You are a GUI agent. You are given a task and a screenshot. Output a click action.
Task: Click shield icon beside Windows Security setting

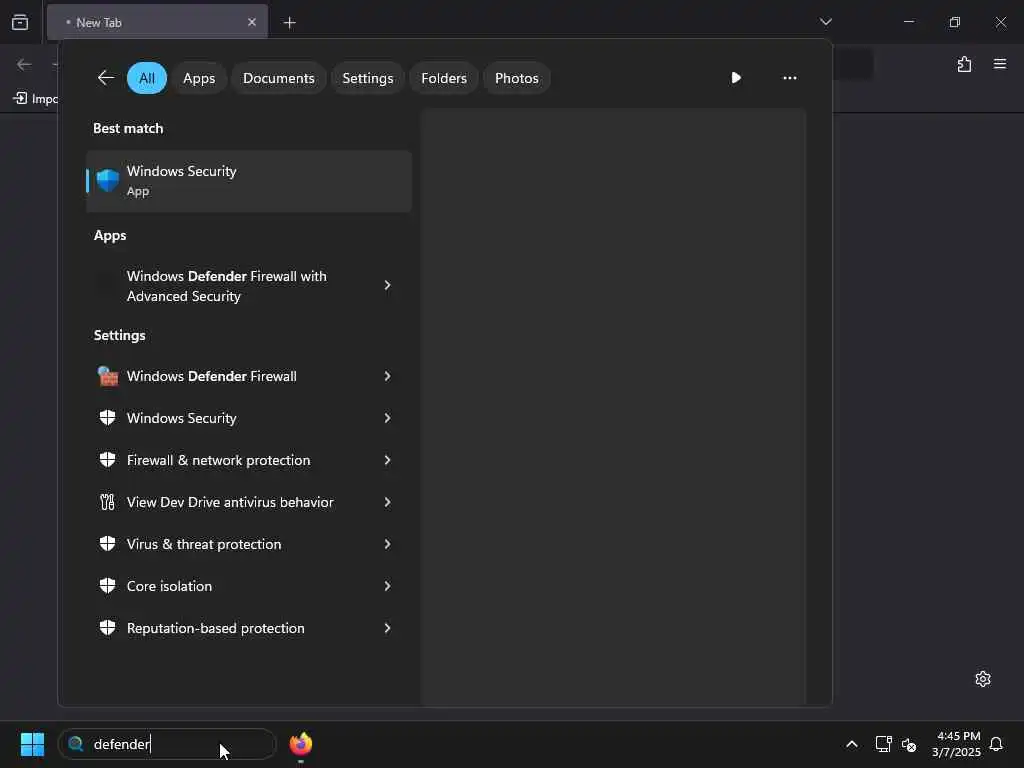coord(108,418)
